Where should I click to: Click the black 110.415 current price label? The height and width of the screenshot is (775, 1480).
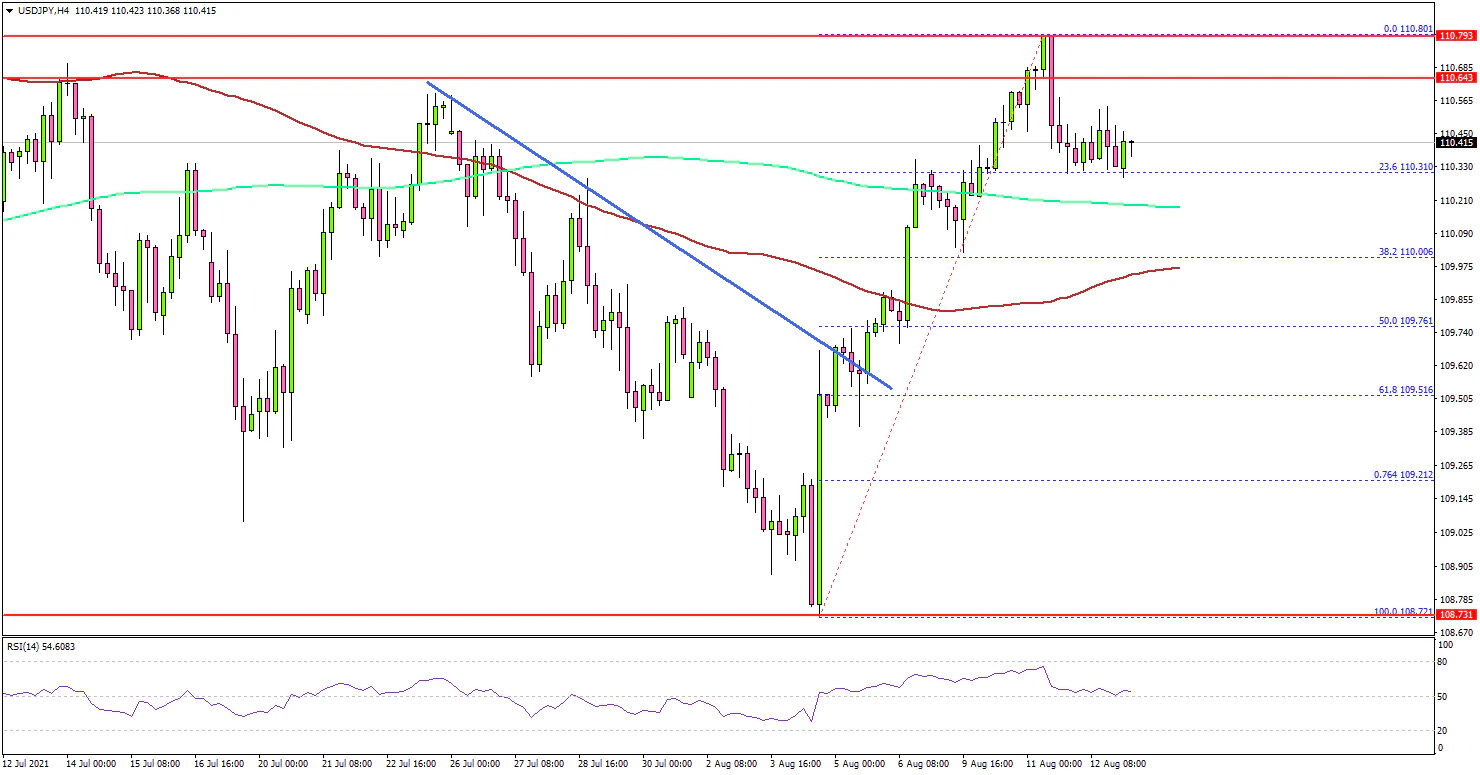[x=1455, y=143]
